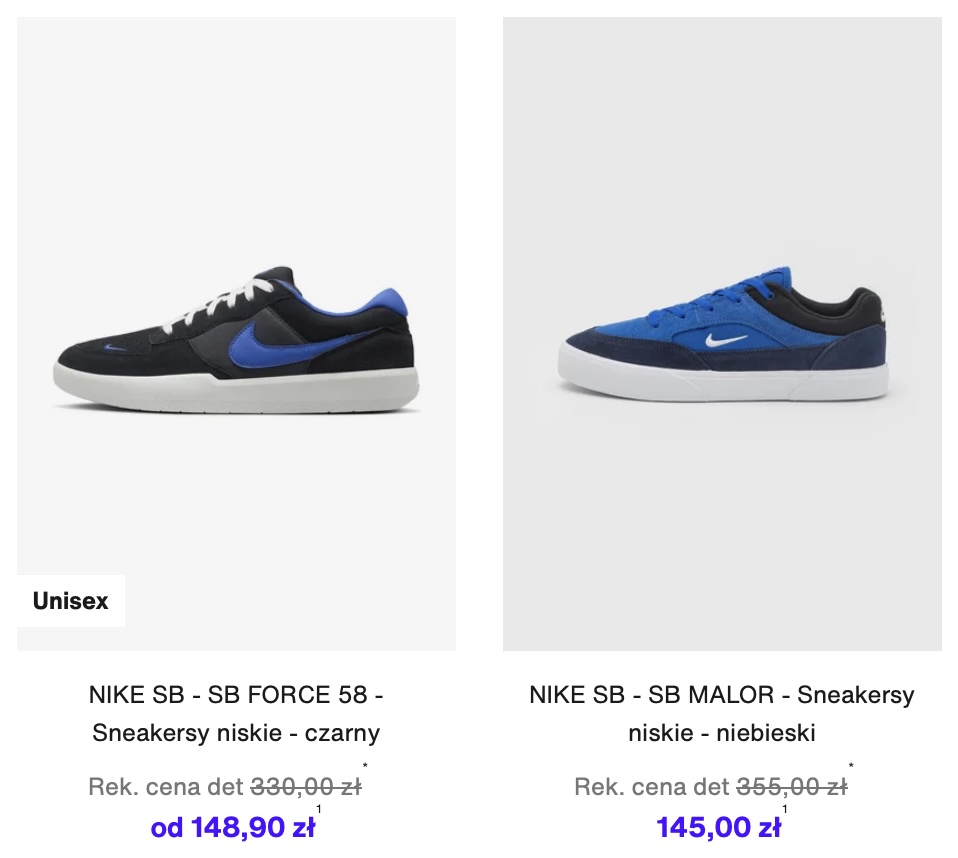Image resolution: width=958 pixels, height=858 pixels.
Task: Select the crossed-out 330,00 zł price
Action: pyautogui.click(x=306, y=786)
